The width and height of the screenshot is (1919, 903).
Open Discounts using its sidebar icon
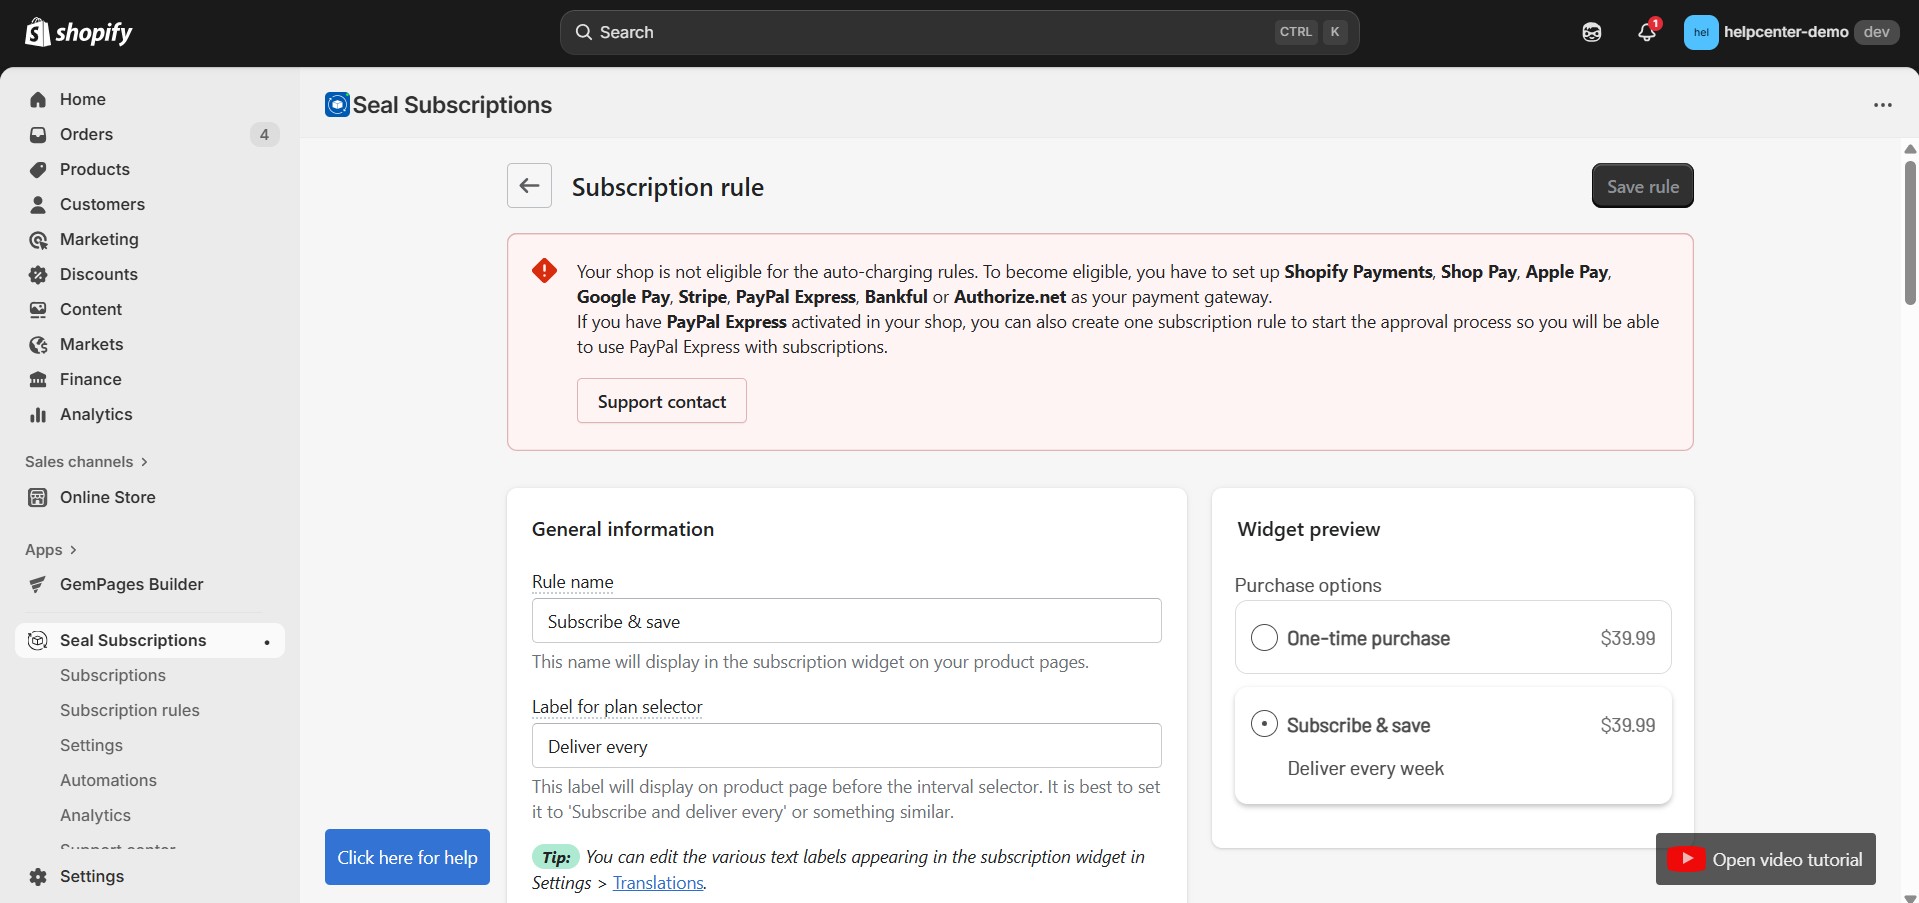point(37,274)
